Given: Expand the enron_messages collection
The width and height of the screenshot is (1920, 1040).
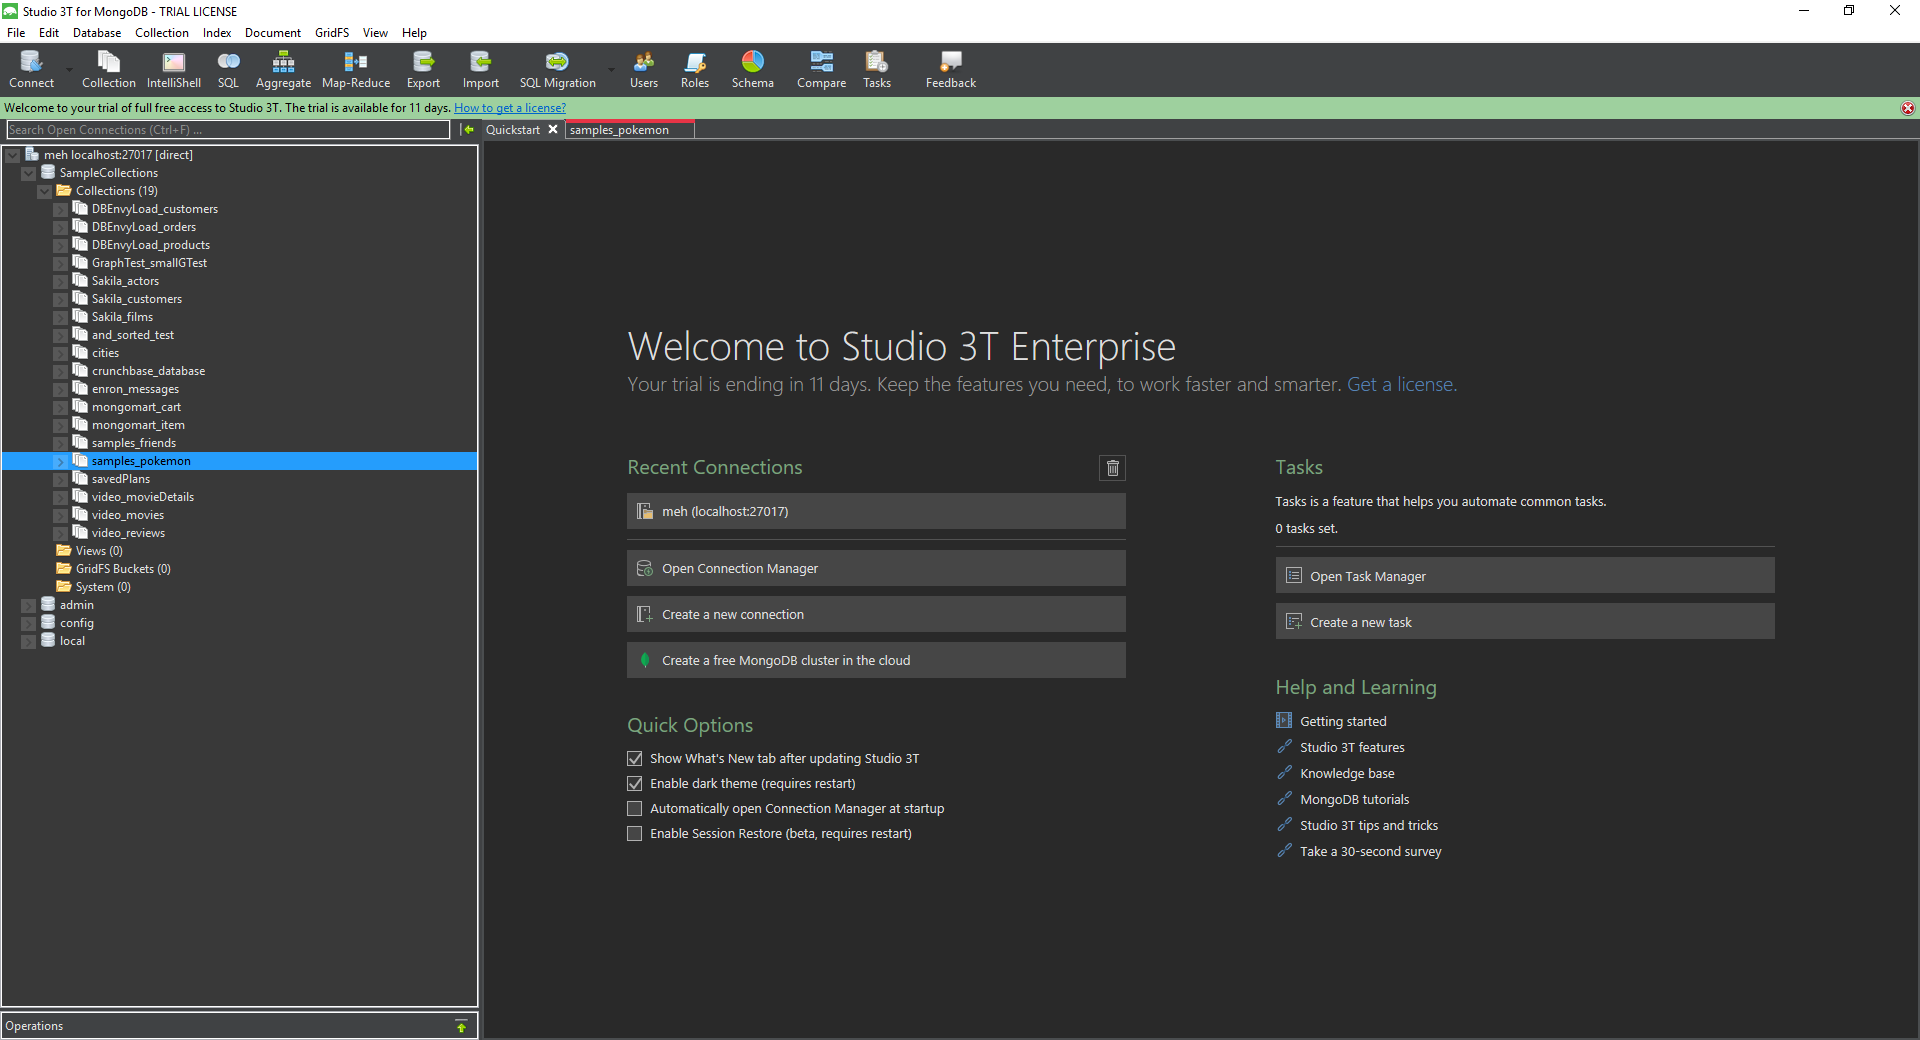Looking at the screenshot, I should coord(61,390).
